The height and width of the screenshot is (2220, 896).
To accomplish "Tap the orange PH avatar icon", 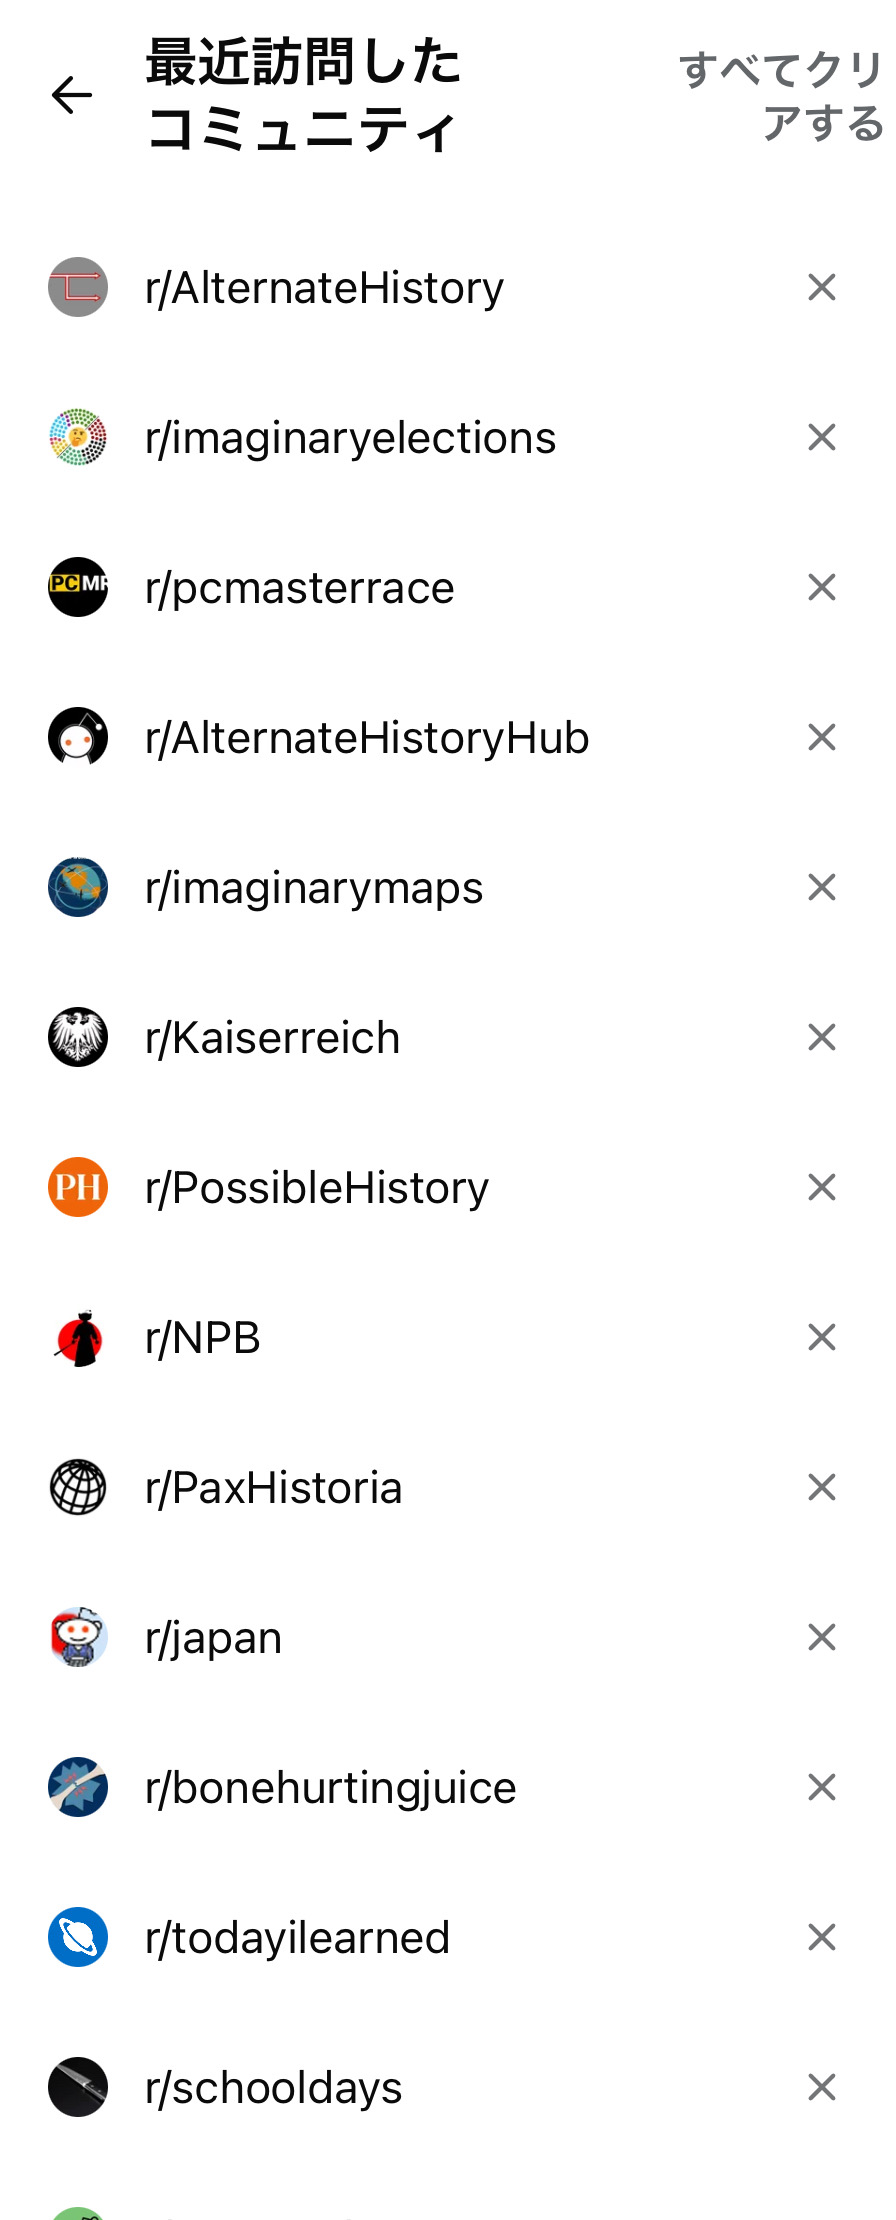I will tap(78, 1188).
